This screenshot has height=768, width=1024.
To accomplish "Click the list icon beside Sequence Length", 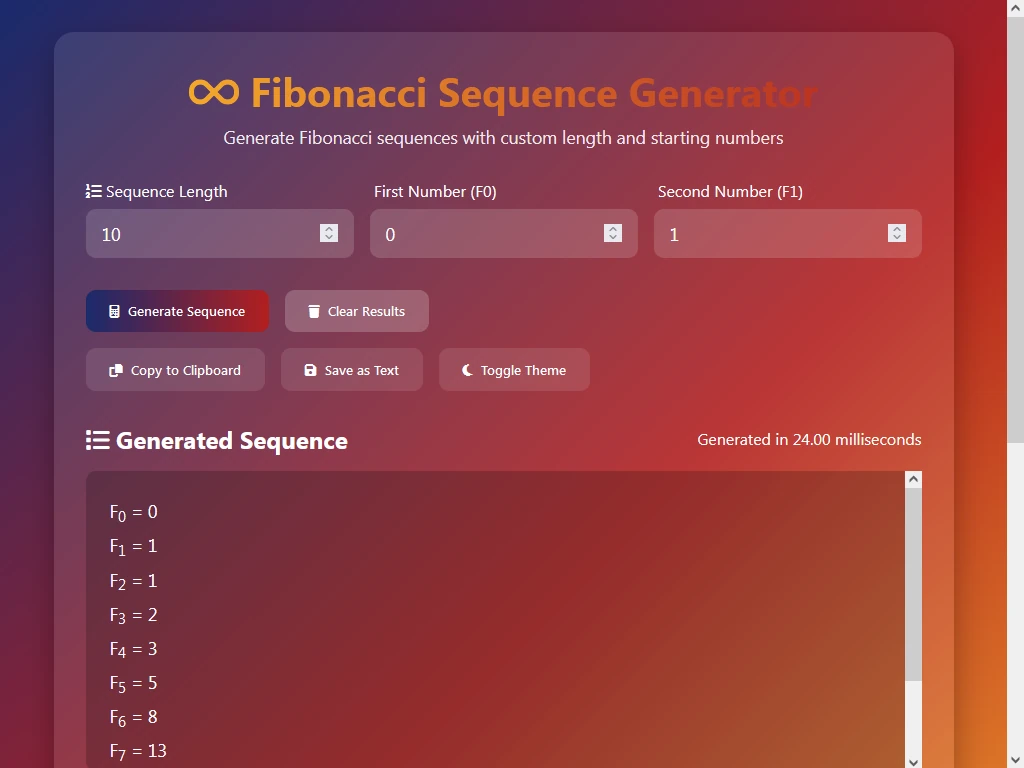I will click(93, 190).
